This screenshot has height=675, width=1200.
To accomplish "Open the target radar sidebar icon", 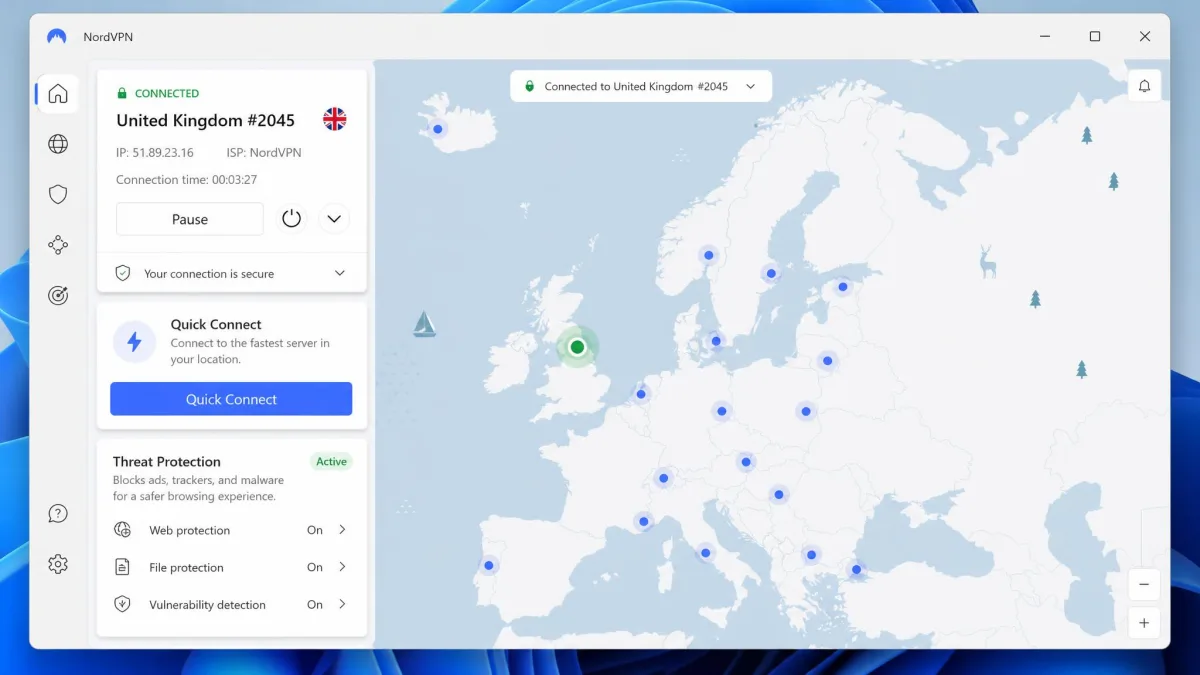I will 58,295.
